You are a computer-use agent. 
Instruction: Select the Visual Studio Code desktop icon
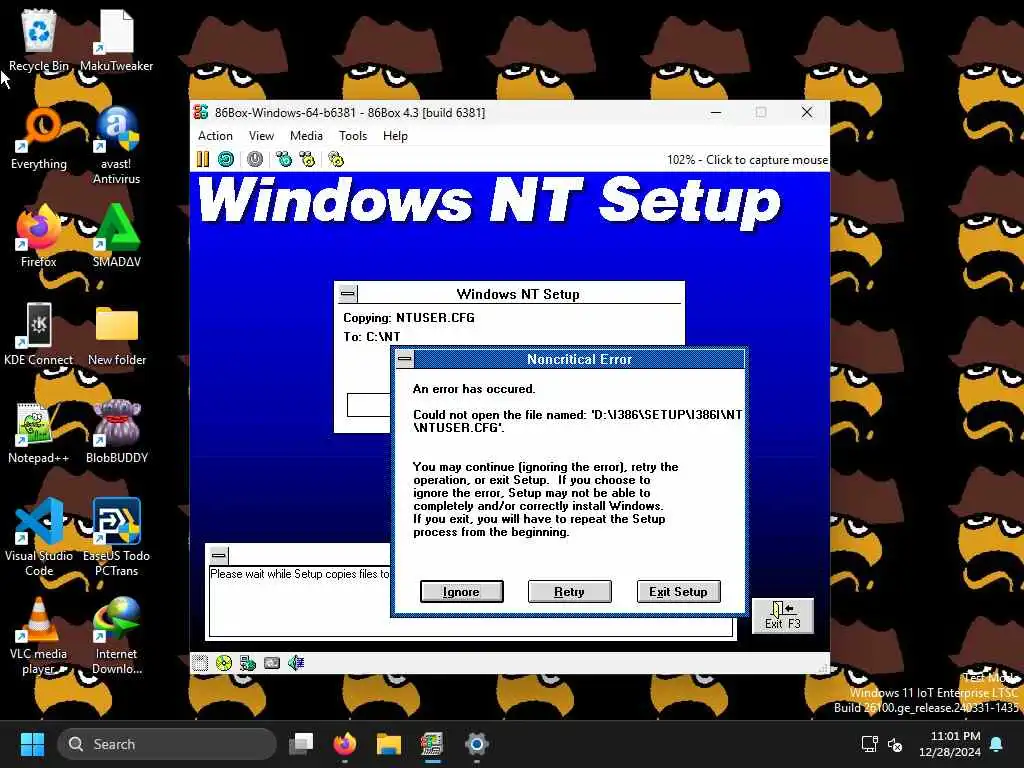point(39,537)
